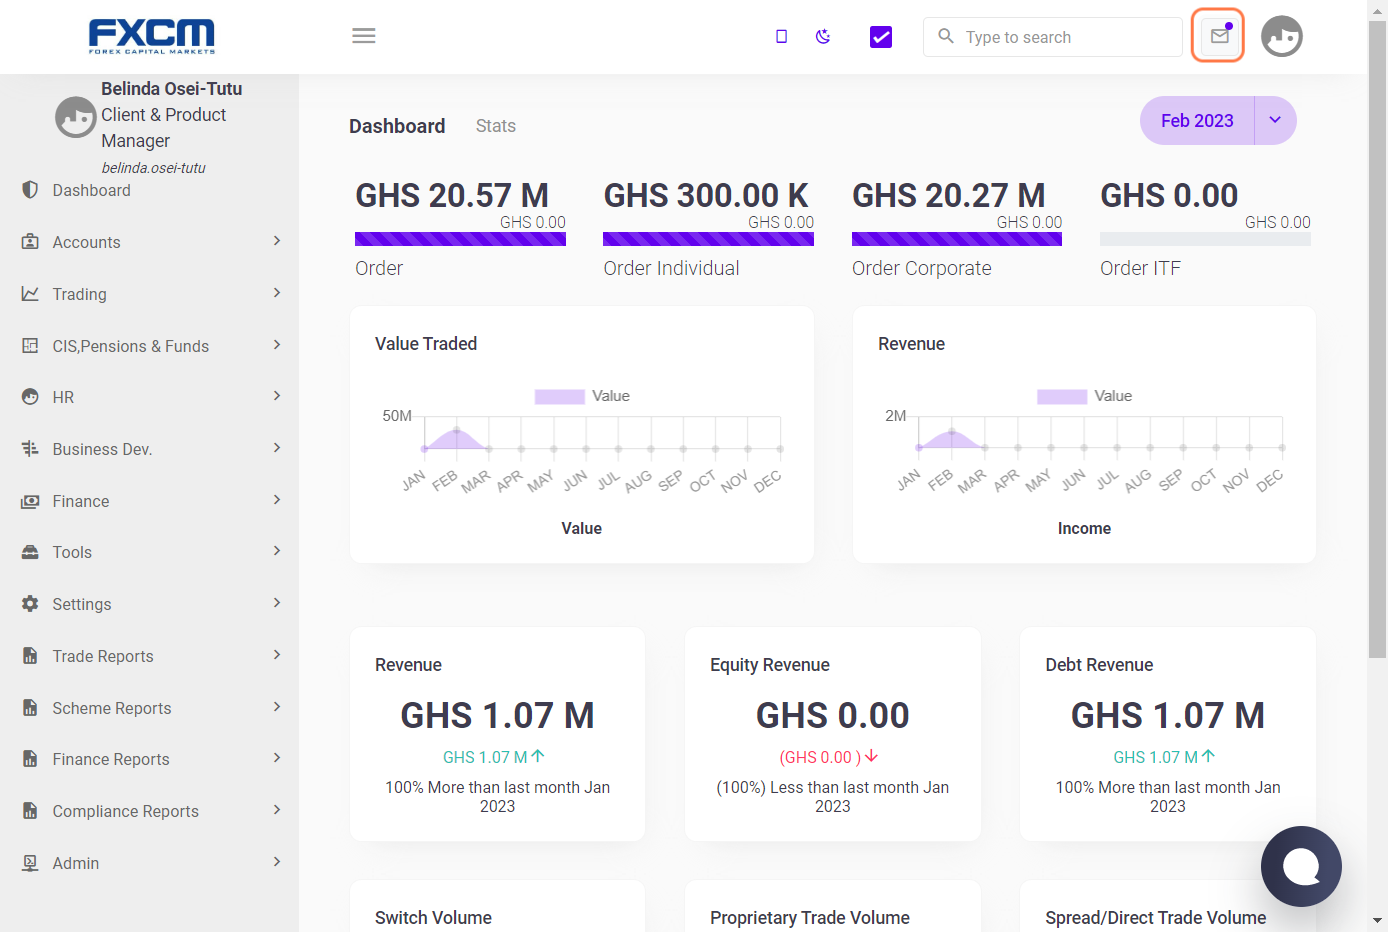
Task: Toggle the Value legend swatch in Revenue chart
Action: coord(1062,397)
